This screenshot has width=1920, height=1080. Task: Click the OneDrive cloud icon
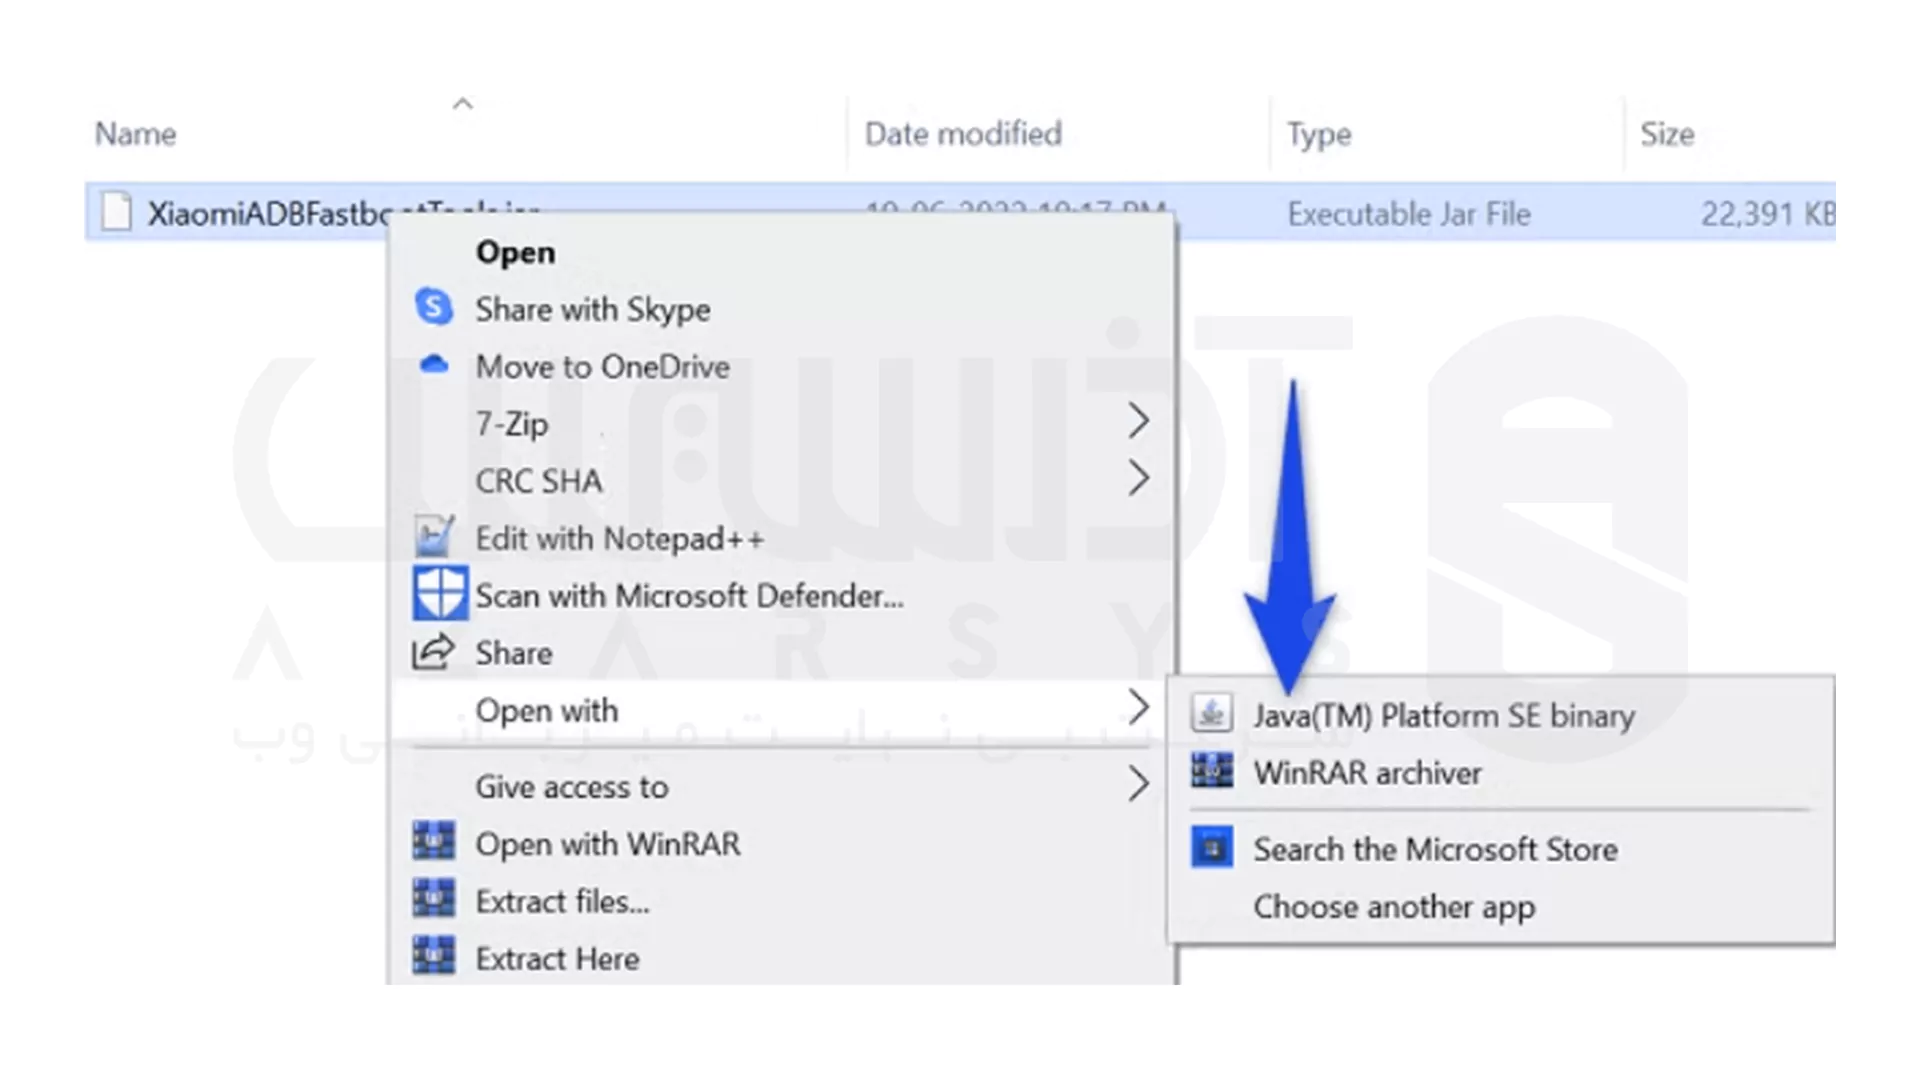[434, 365]
